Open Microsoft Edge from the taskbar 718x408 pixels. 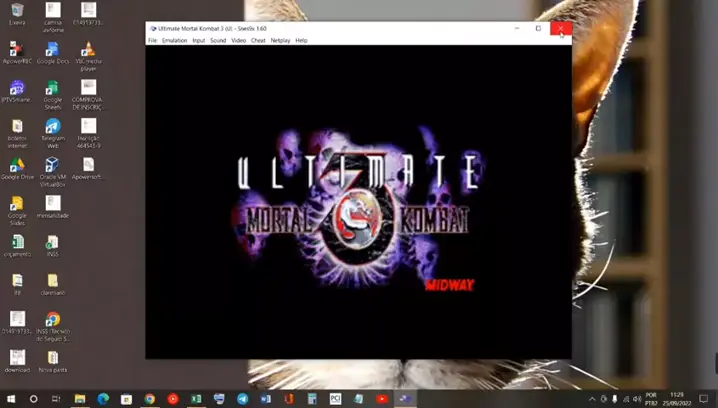(103, 399)
